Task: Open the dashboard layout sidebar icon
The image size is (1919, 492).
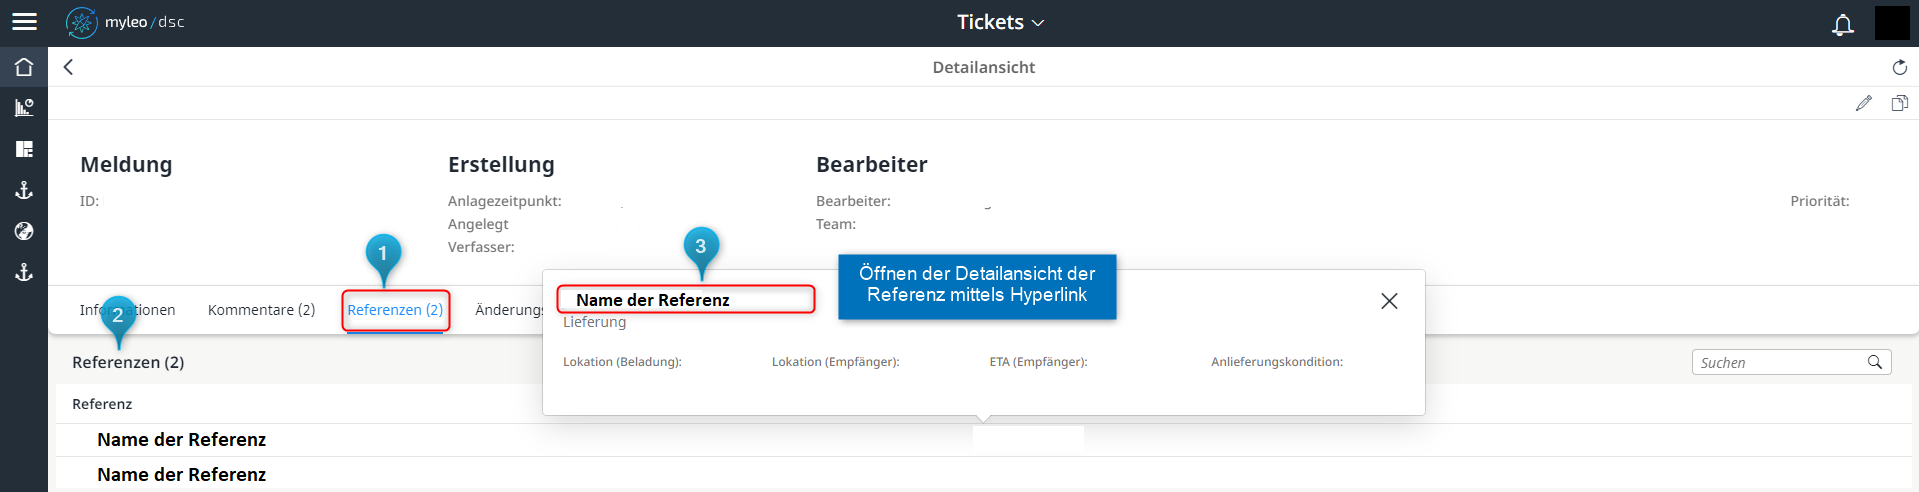Action: pos(24,149)
